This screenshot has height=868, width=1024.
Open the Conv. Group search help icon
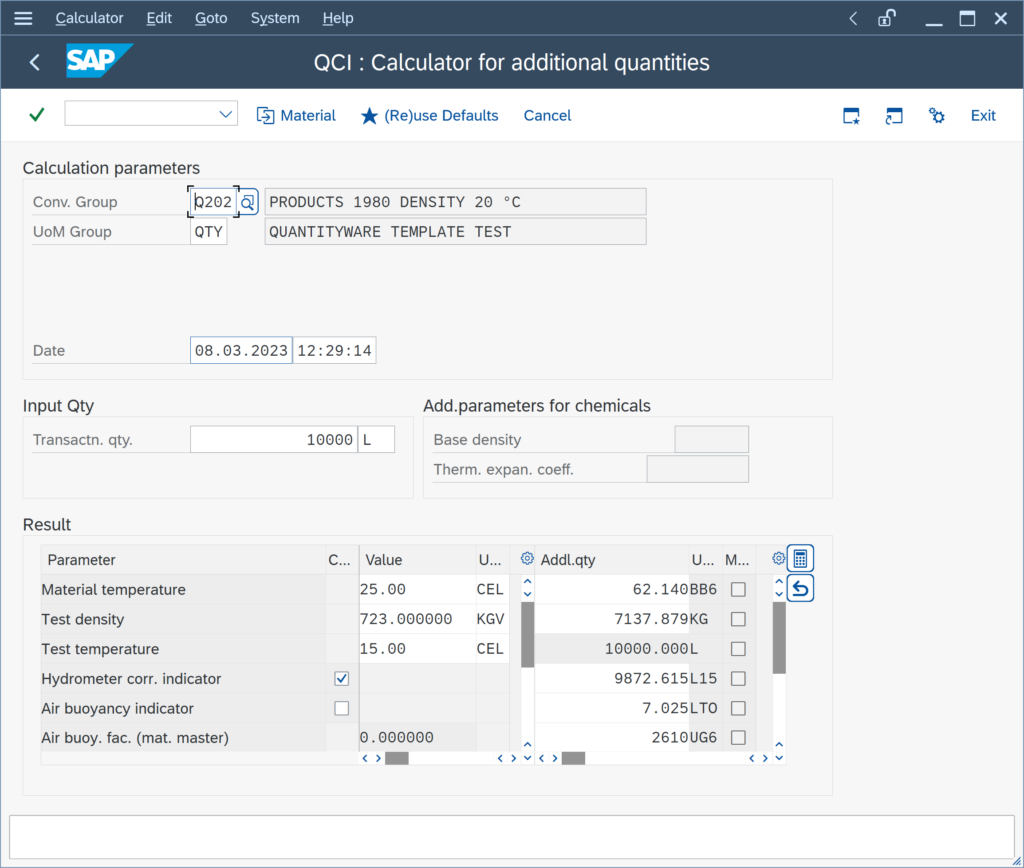click(x=248, y=202)
